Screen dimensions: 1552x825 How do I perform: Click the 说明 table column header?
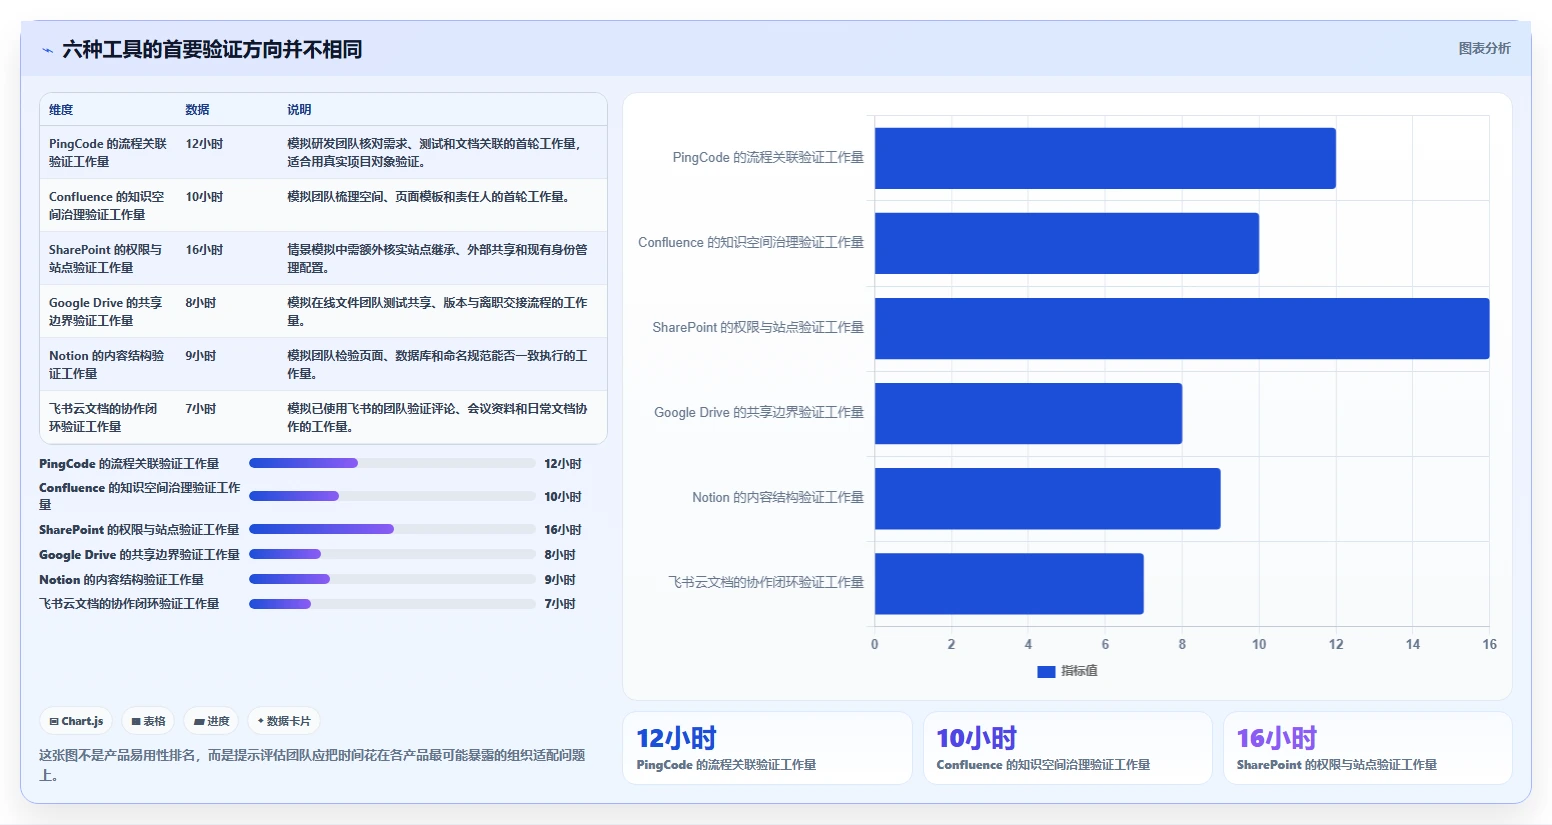click(299, 110)
